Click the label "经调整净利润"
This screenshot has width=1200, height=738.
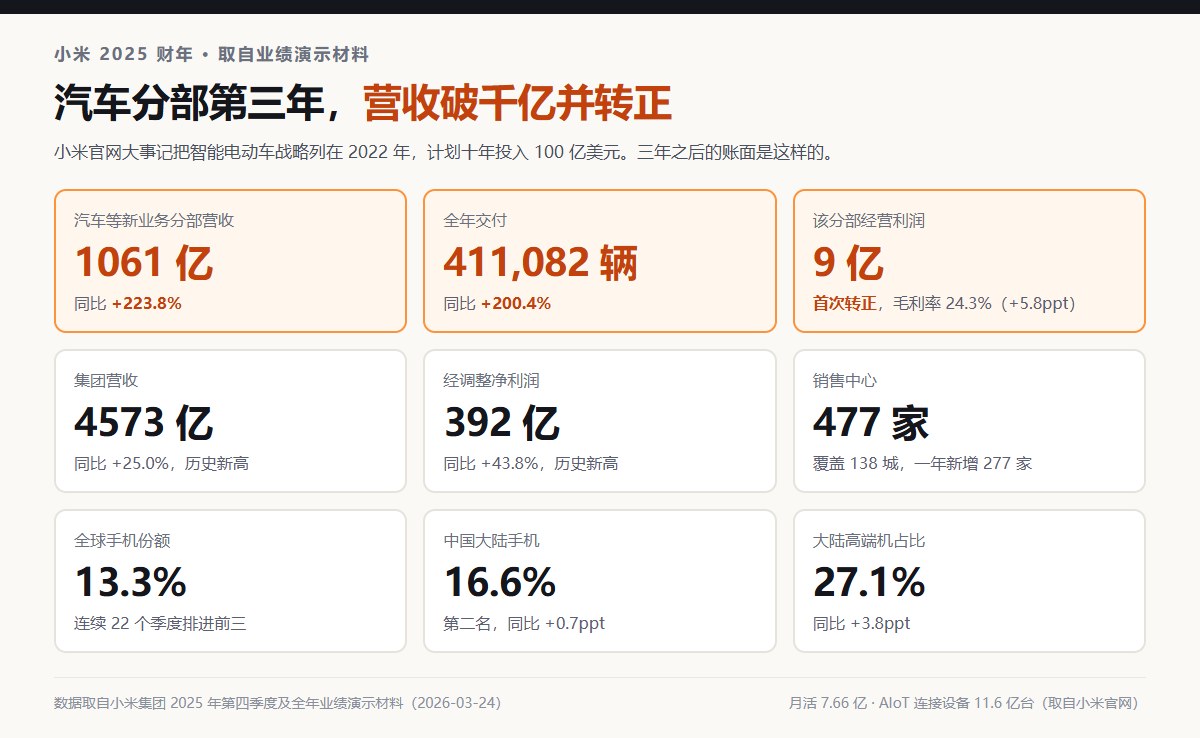[492, 380]
